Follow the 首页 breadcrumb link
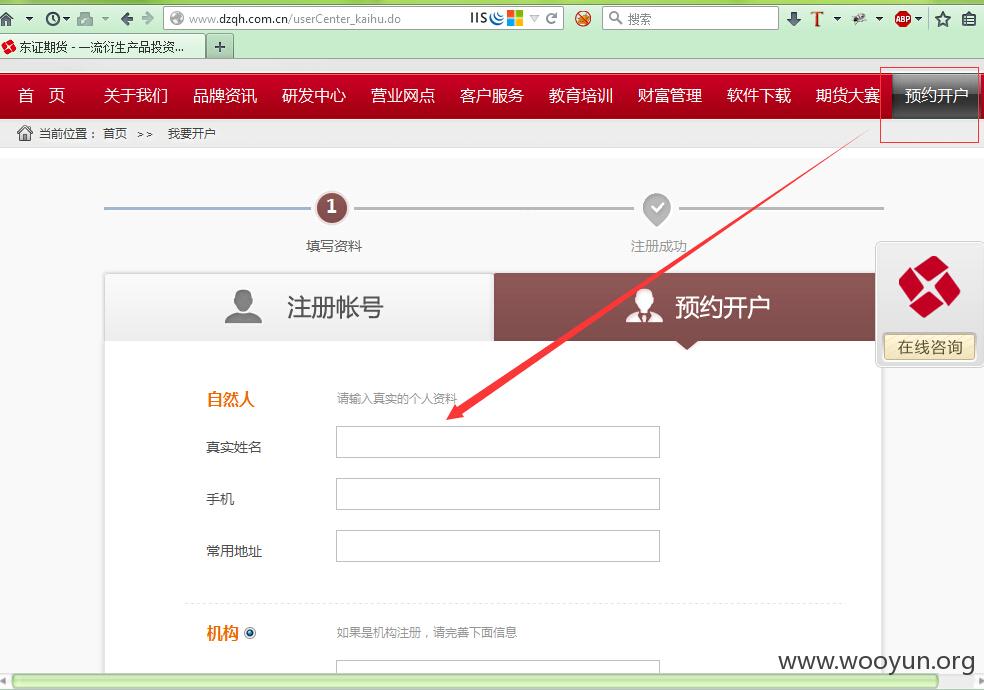 tap(115, 134)
